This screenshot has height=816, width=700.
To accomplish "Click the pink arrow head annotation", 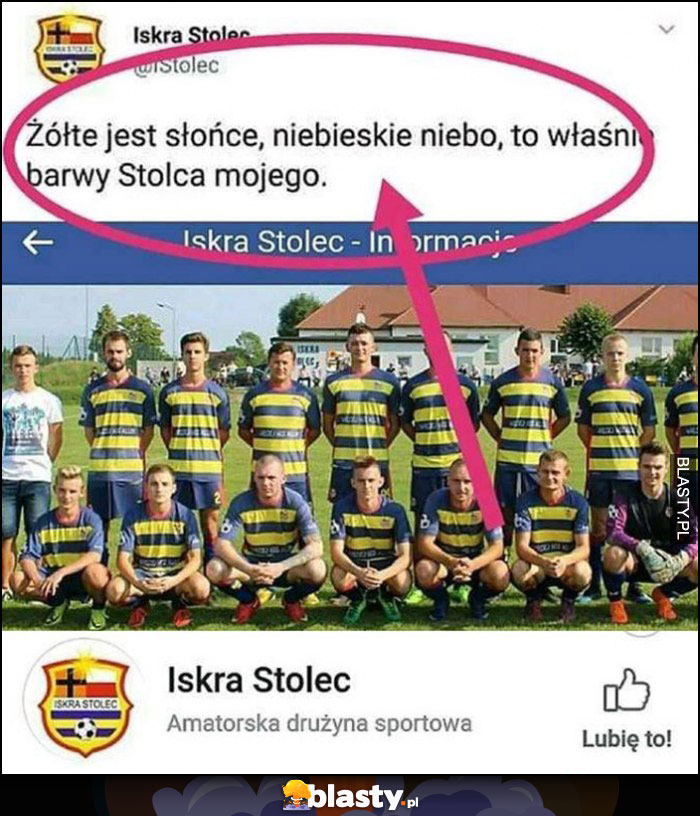I will click(397, 201).
